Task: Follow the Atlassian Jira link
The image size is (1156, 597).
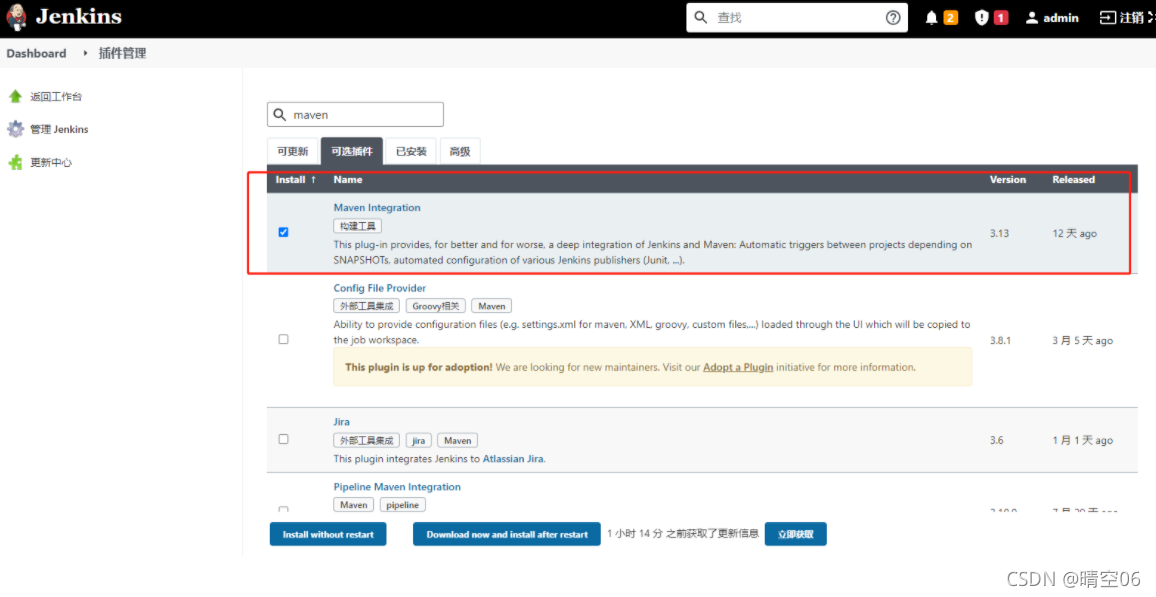Action: pos(513,458)
